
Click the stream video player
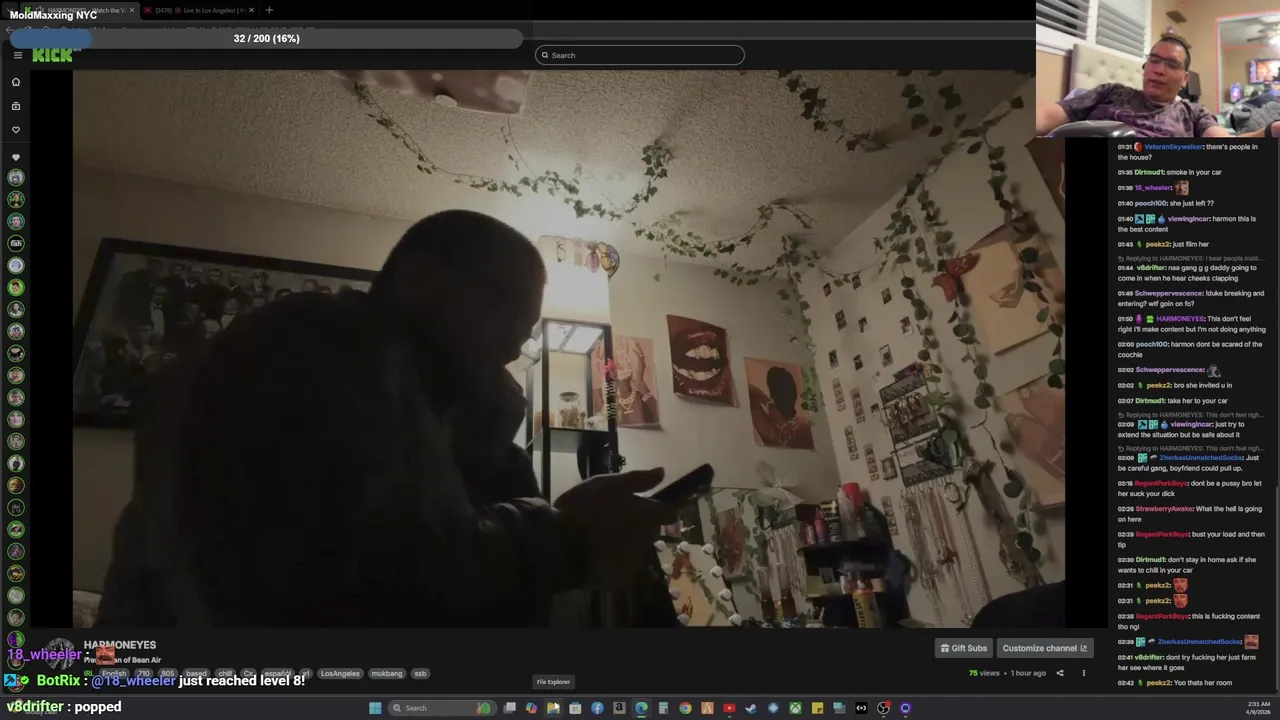pos(568,349)
